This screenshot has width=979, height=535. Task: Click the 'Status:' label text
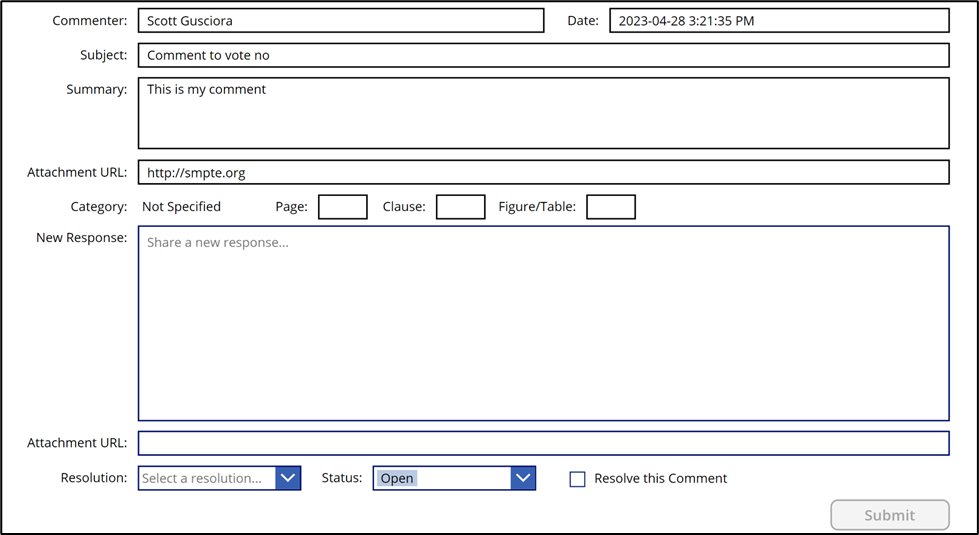tap(342, 478)
